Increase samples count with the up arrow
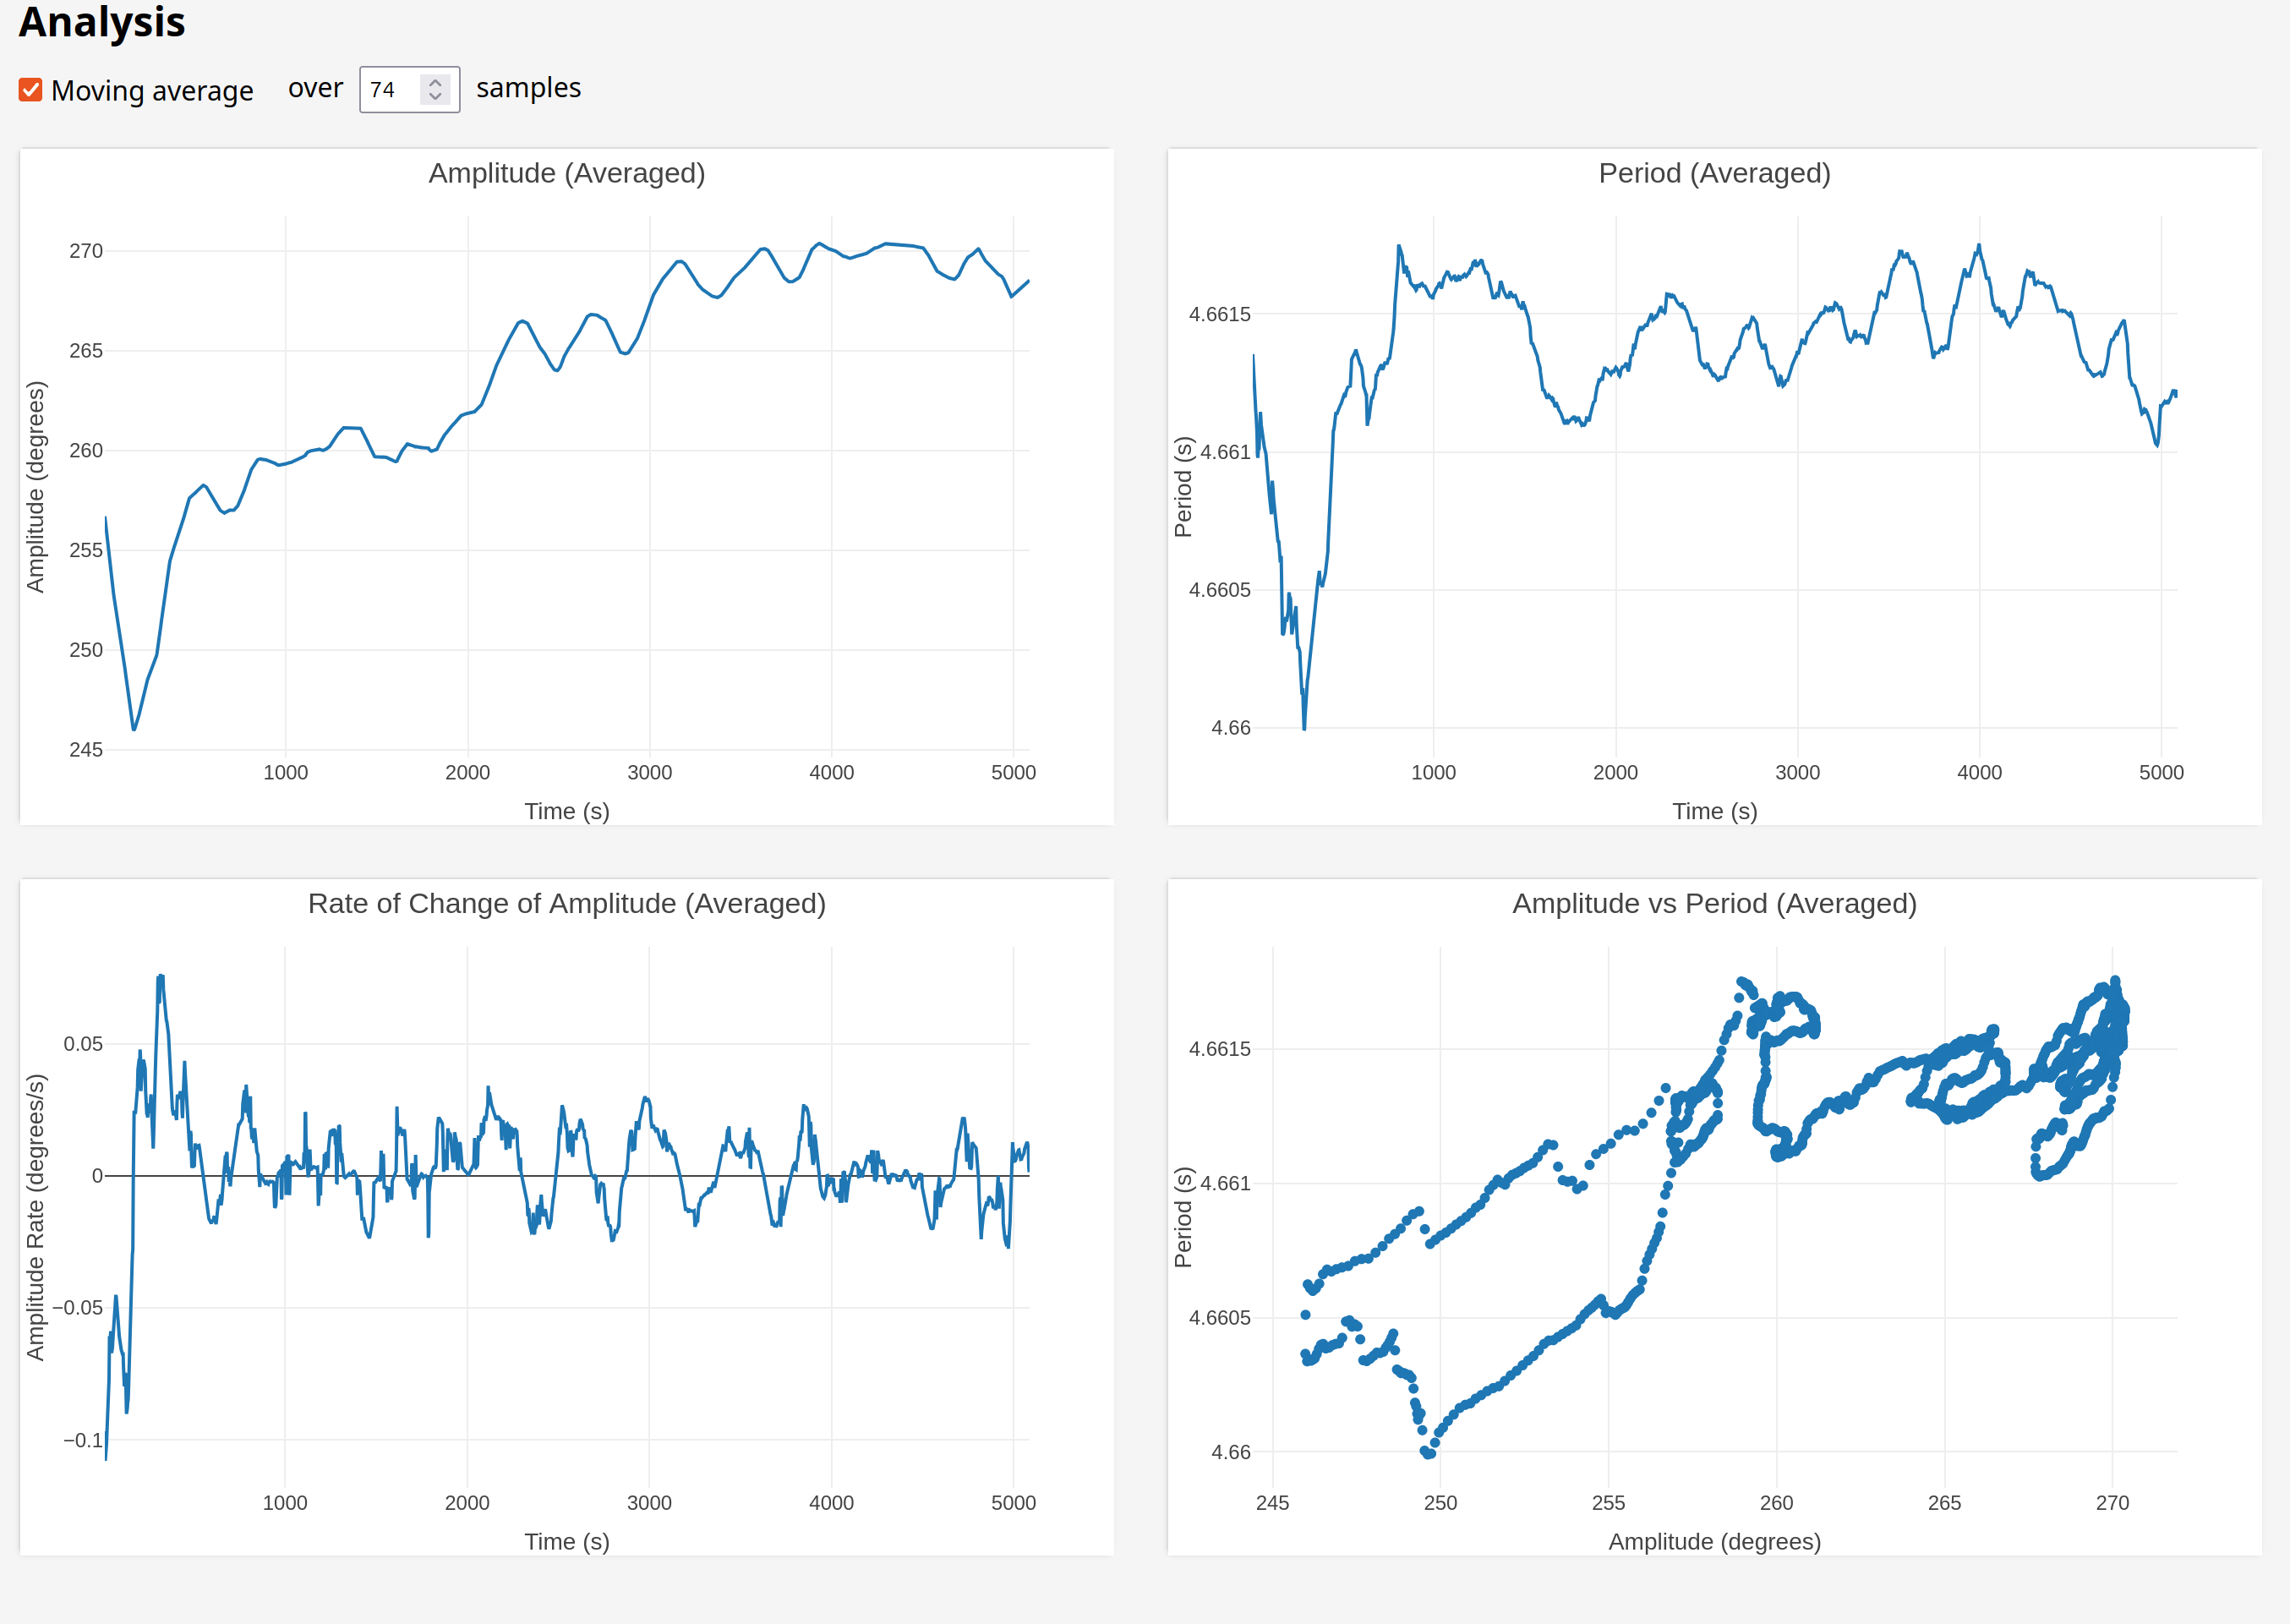Image resolution: width=2290 pixels, height=1624 pixels. 435,82
